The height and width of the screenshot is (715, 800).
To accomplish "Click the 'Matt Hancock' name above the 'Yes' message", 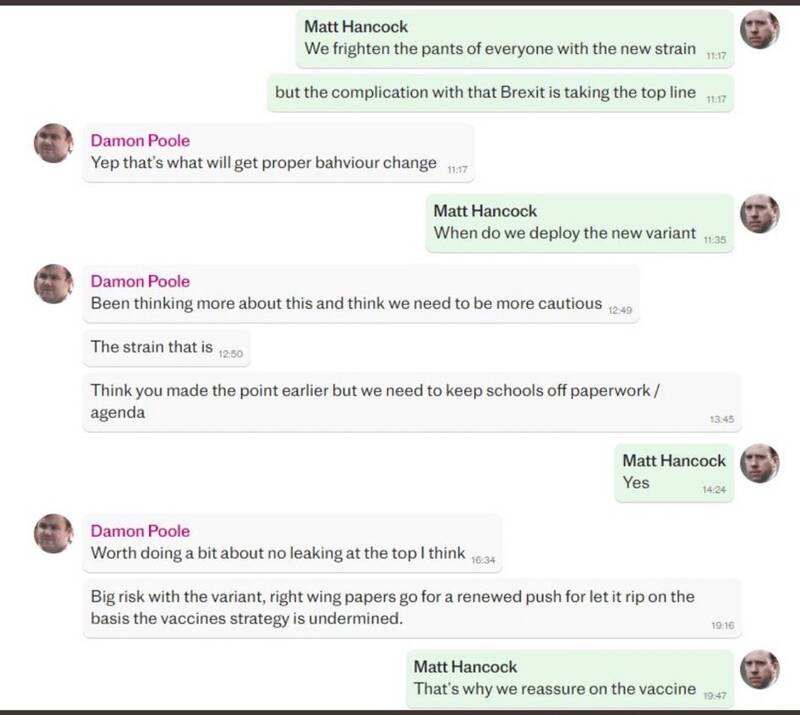I will point(674,461).
